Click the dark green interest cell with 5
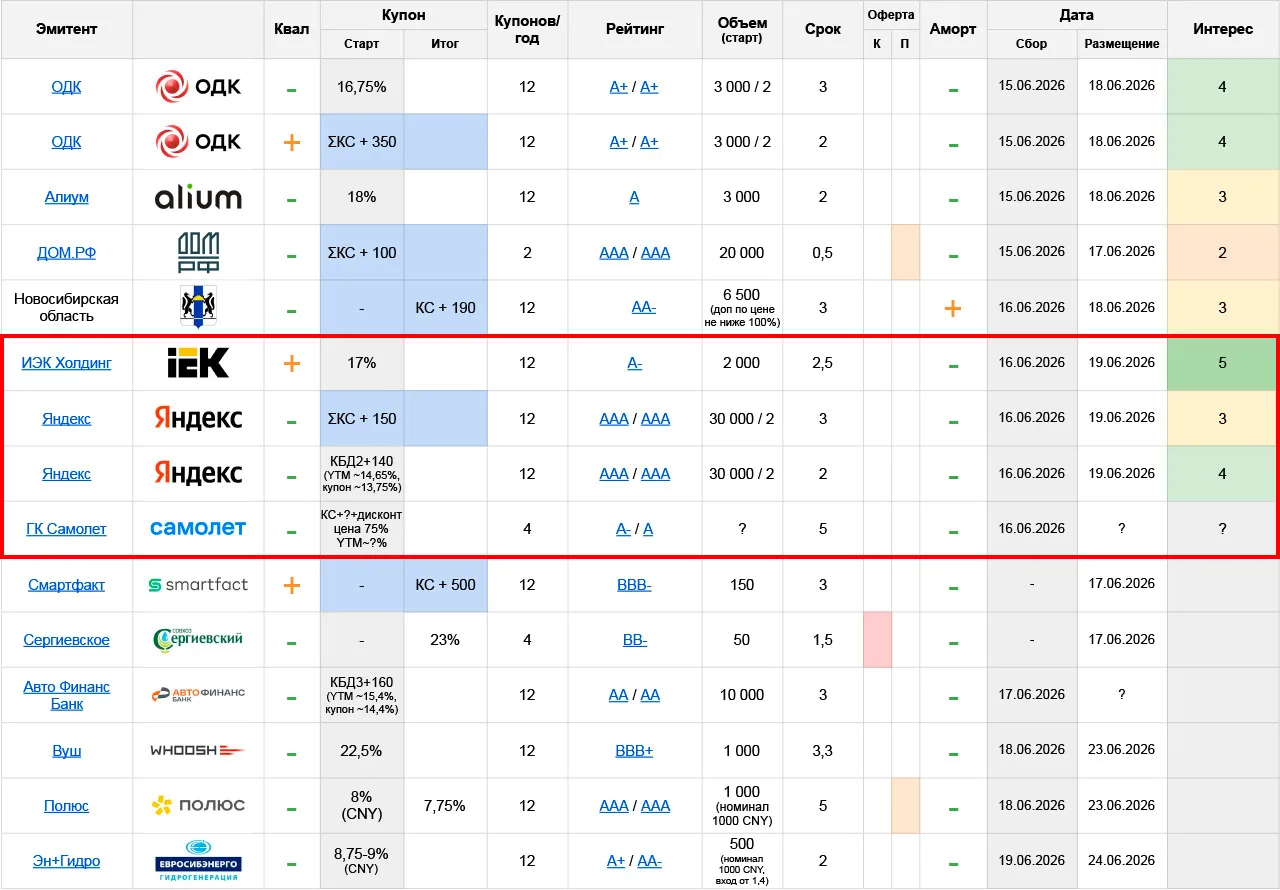Viewport: 1280px width, 890px height. click(1222, 363)
